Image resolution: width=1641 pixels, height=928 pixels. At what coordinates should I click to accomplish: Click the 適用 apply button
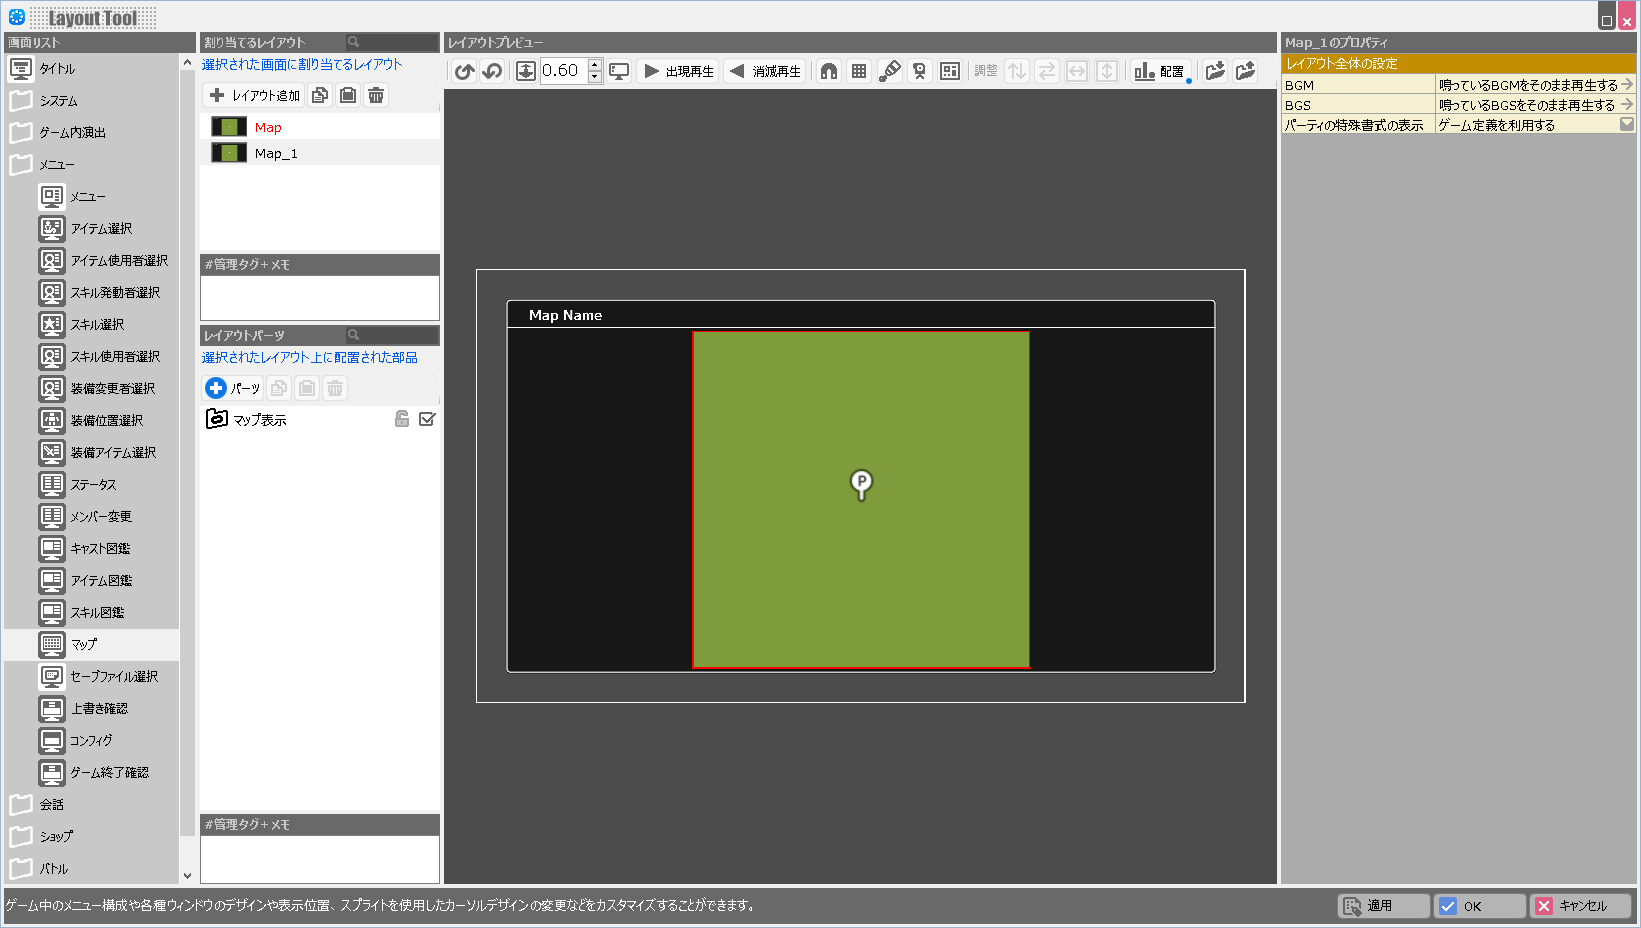pyautogui.click(x=1384, y=906)
